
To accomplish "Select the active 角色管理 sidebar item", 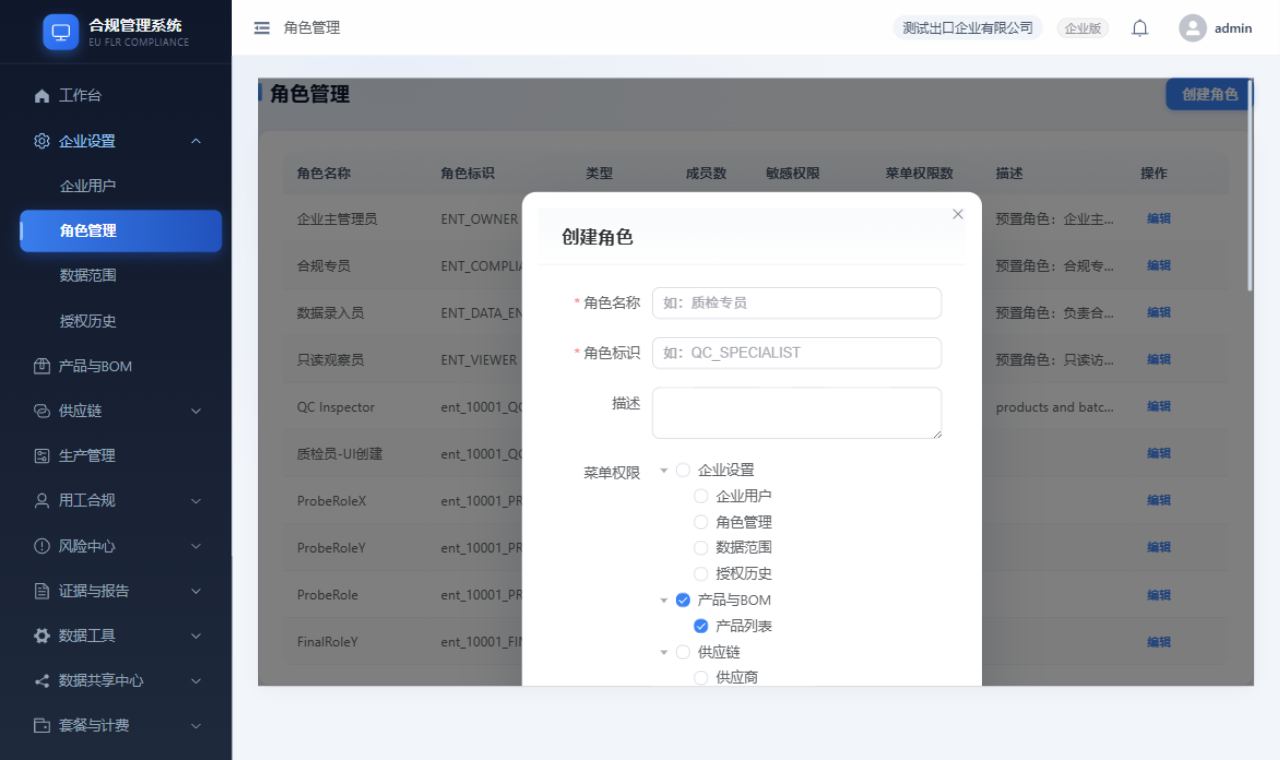I will 121,231.
